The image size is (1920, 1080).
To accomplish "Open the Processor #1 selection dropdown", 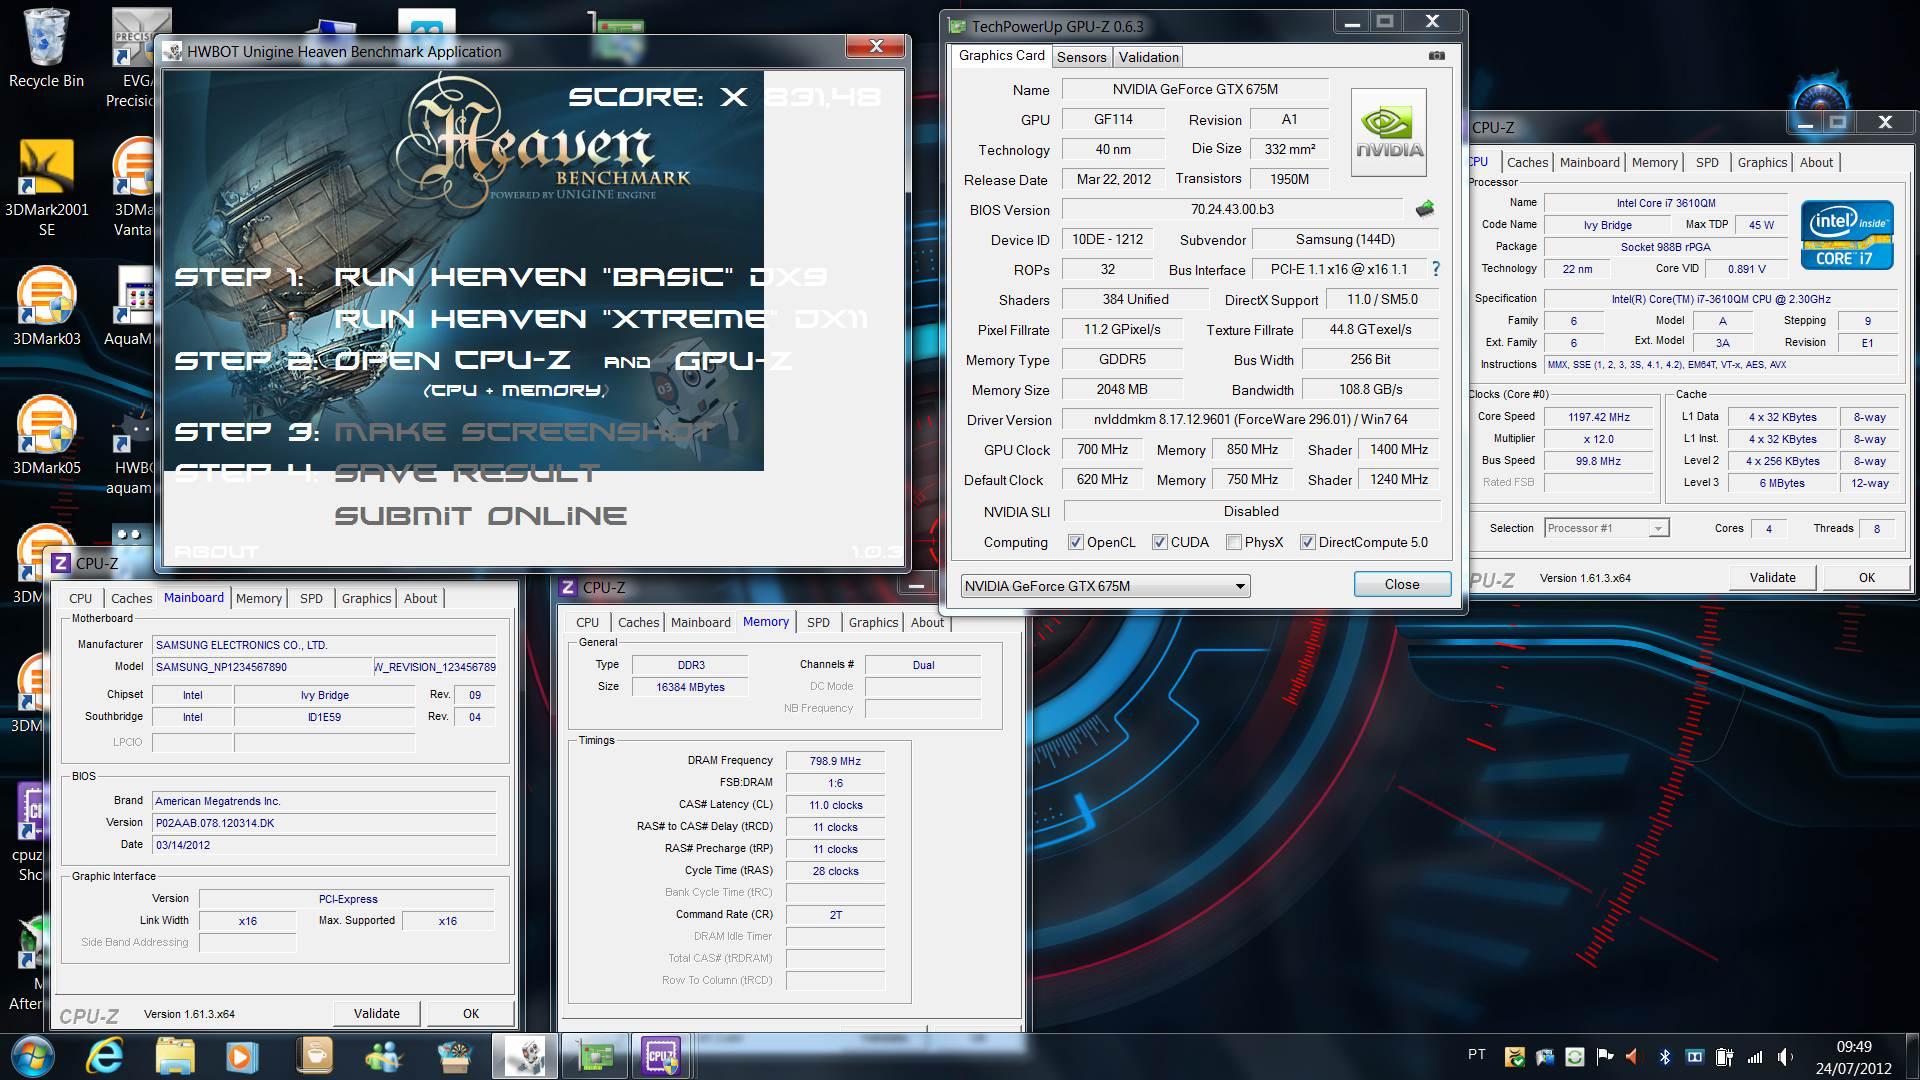I will 1607,528.
